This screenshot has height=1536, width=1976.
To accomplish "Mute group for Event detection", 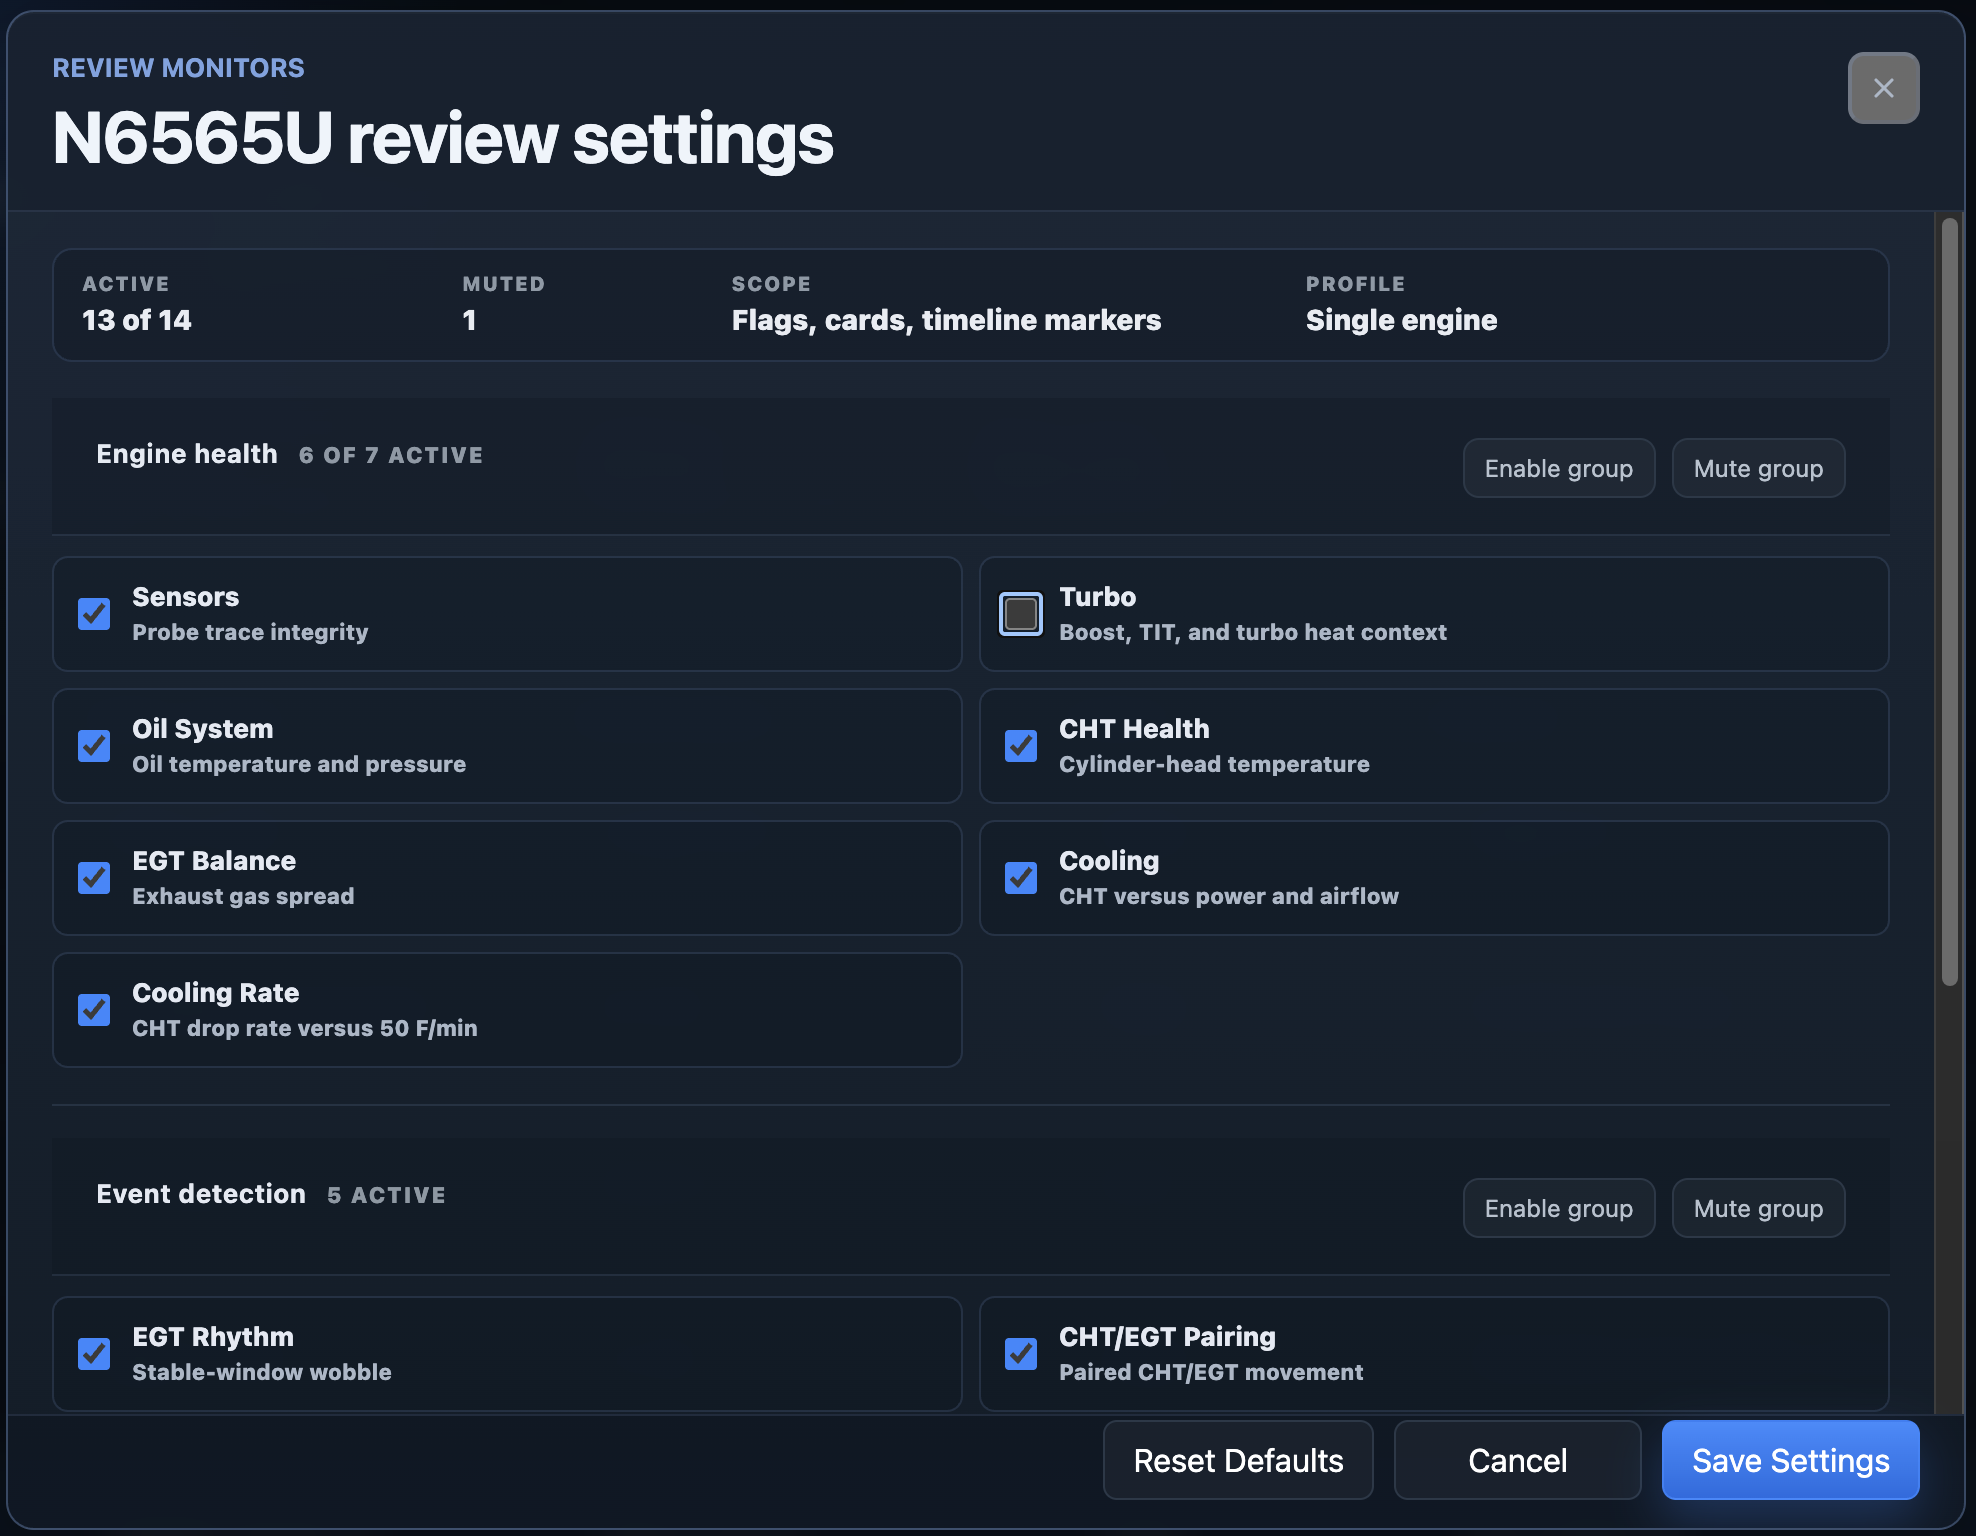I will (1758, 1208).
